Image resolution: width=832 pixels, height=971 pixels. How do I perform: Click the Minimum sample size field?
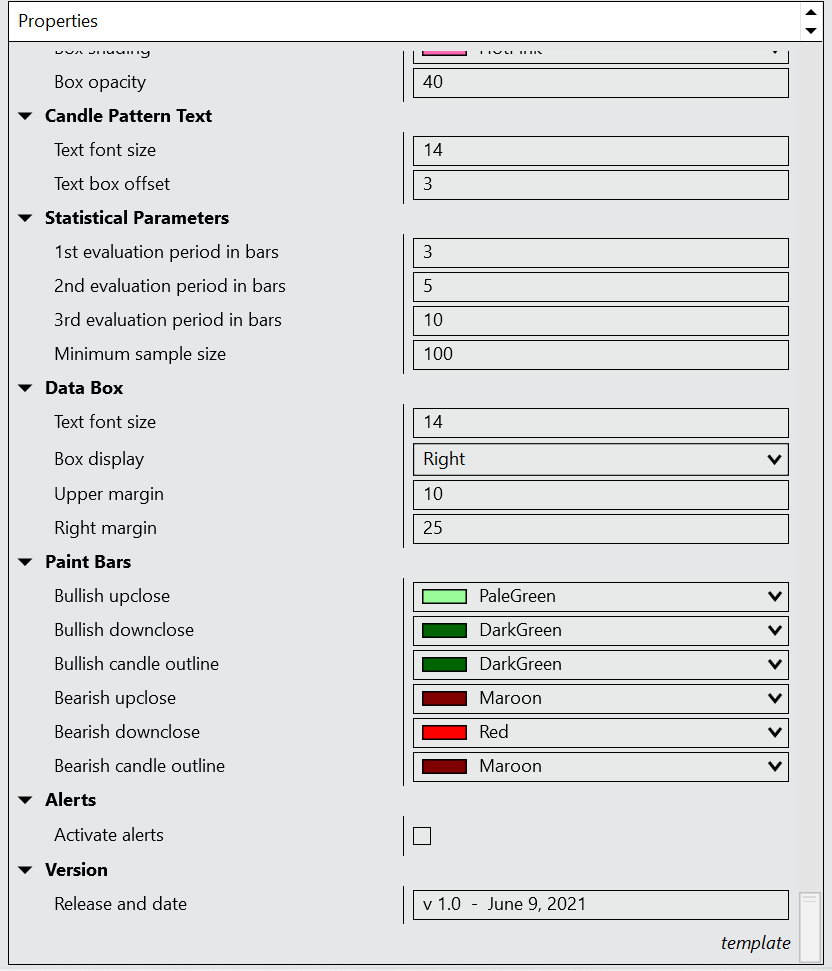pos(600,354)
